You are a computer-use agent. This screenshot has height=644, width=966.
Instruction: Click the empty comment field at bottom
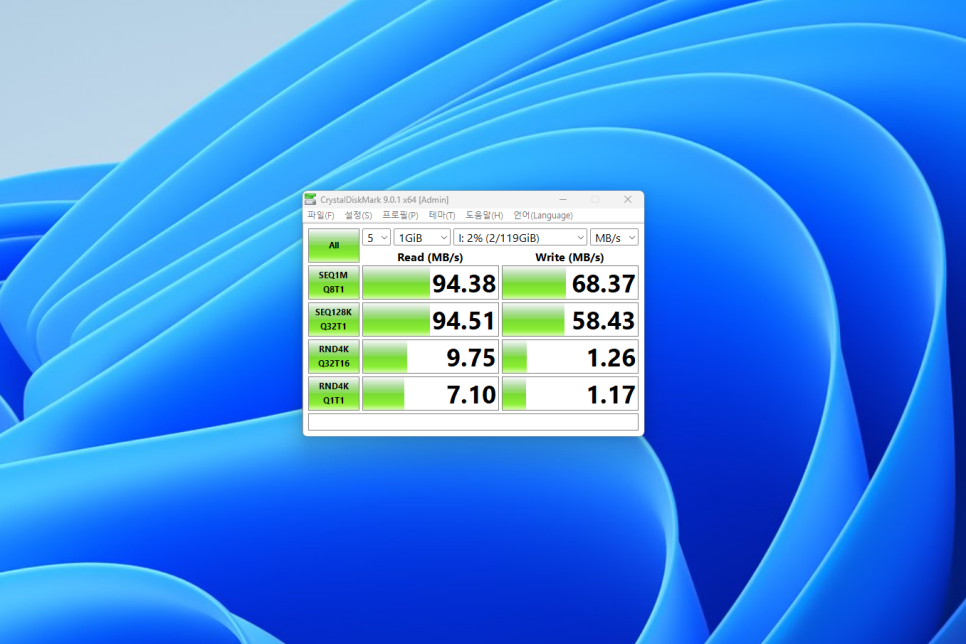[473, 422]
